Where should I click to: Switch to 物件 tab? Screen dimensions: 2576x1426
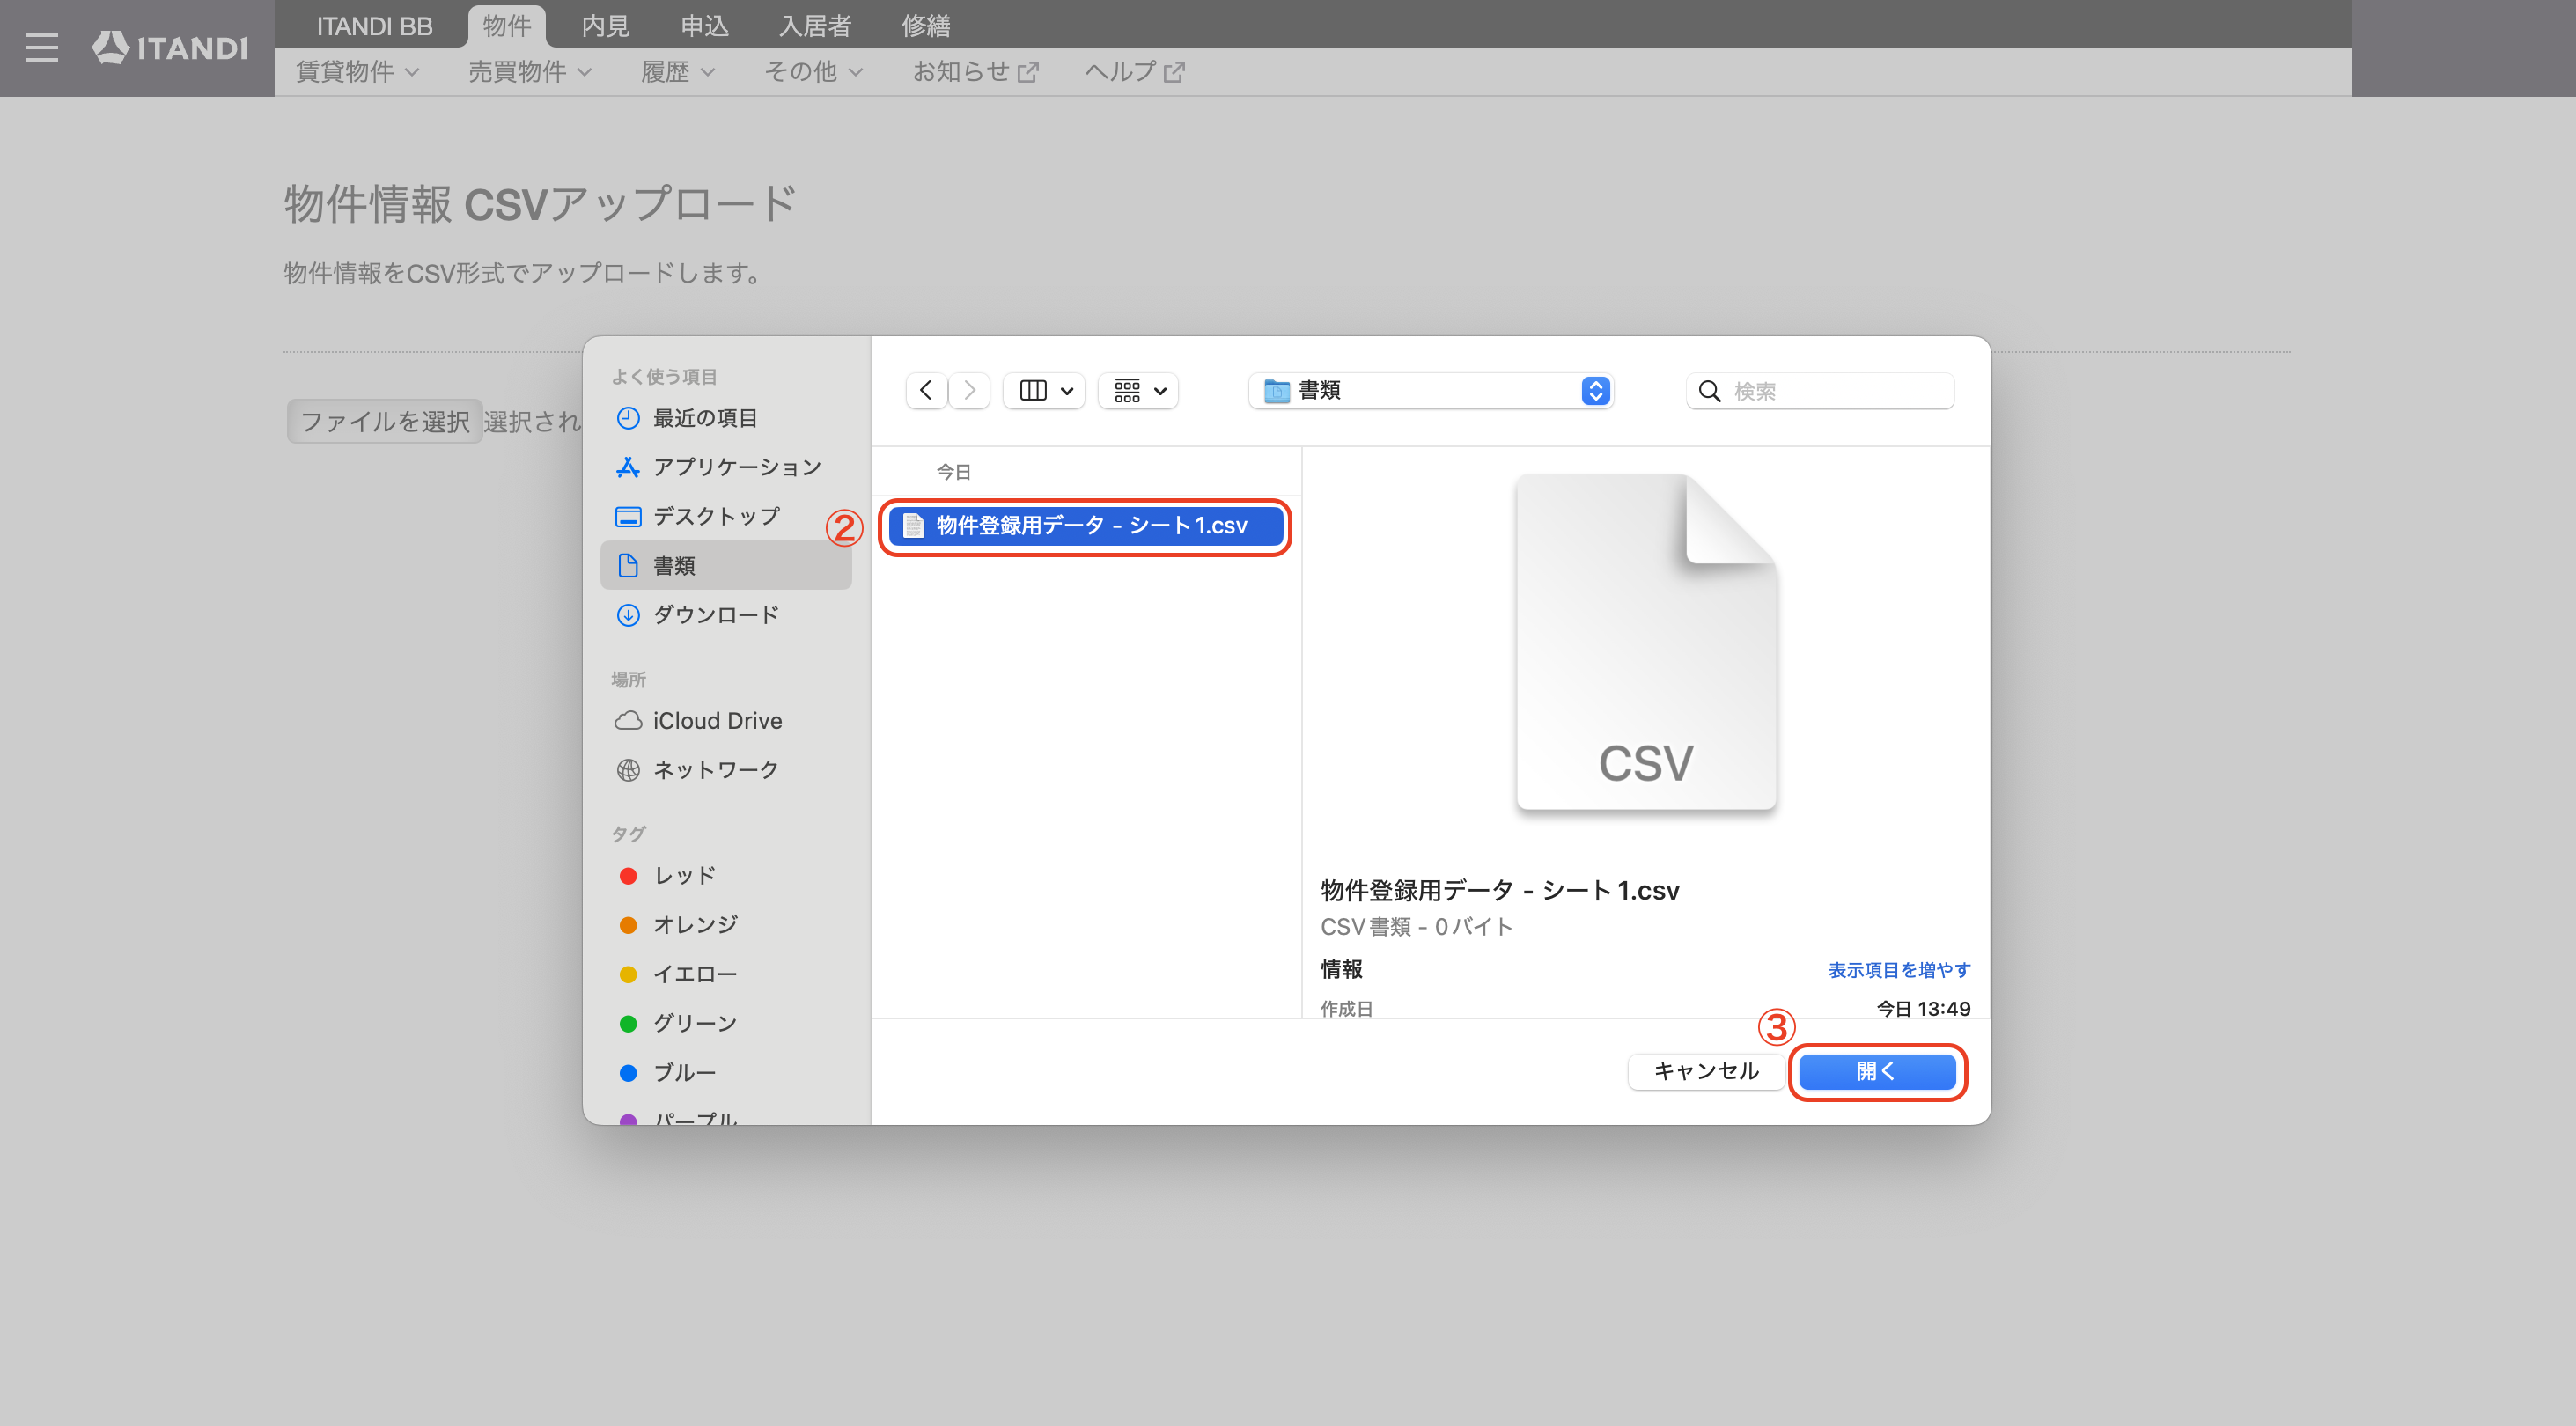point(507,26)
